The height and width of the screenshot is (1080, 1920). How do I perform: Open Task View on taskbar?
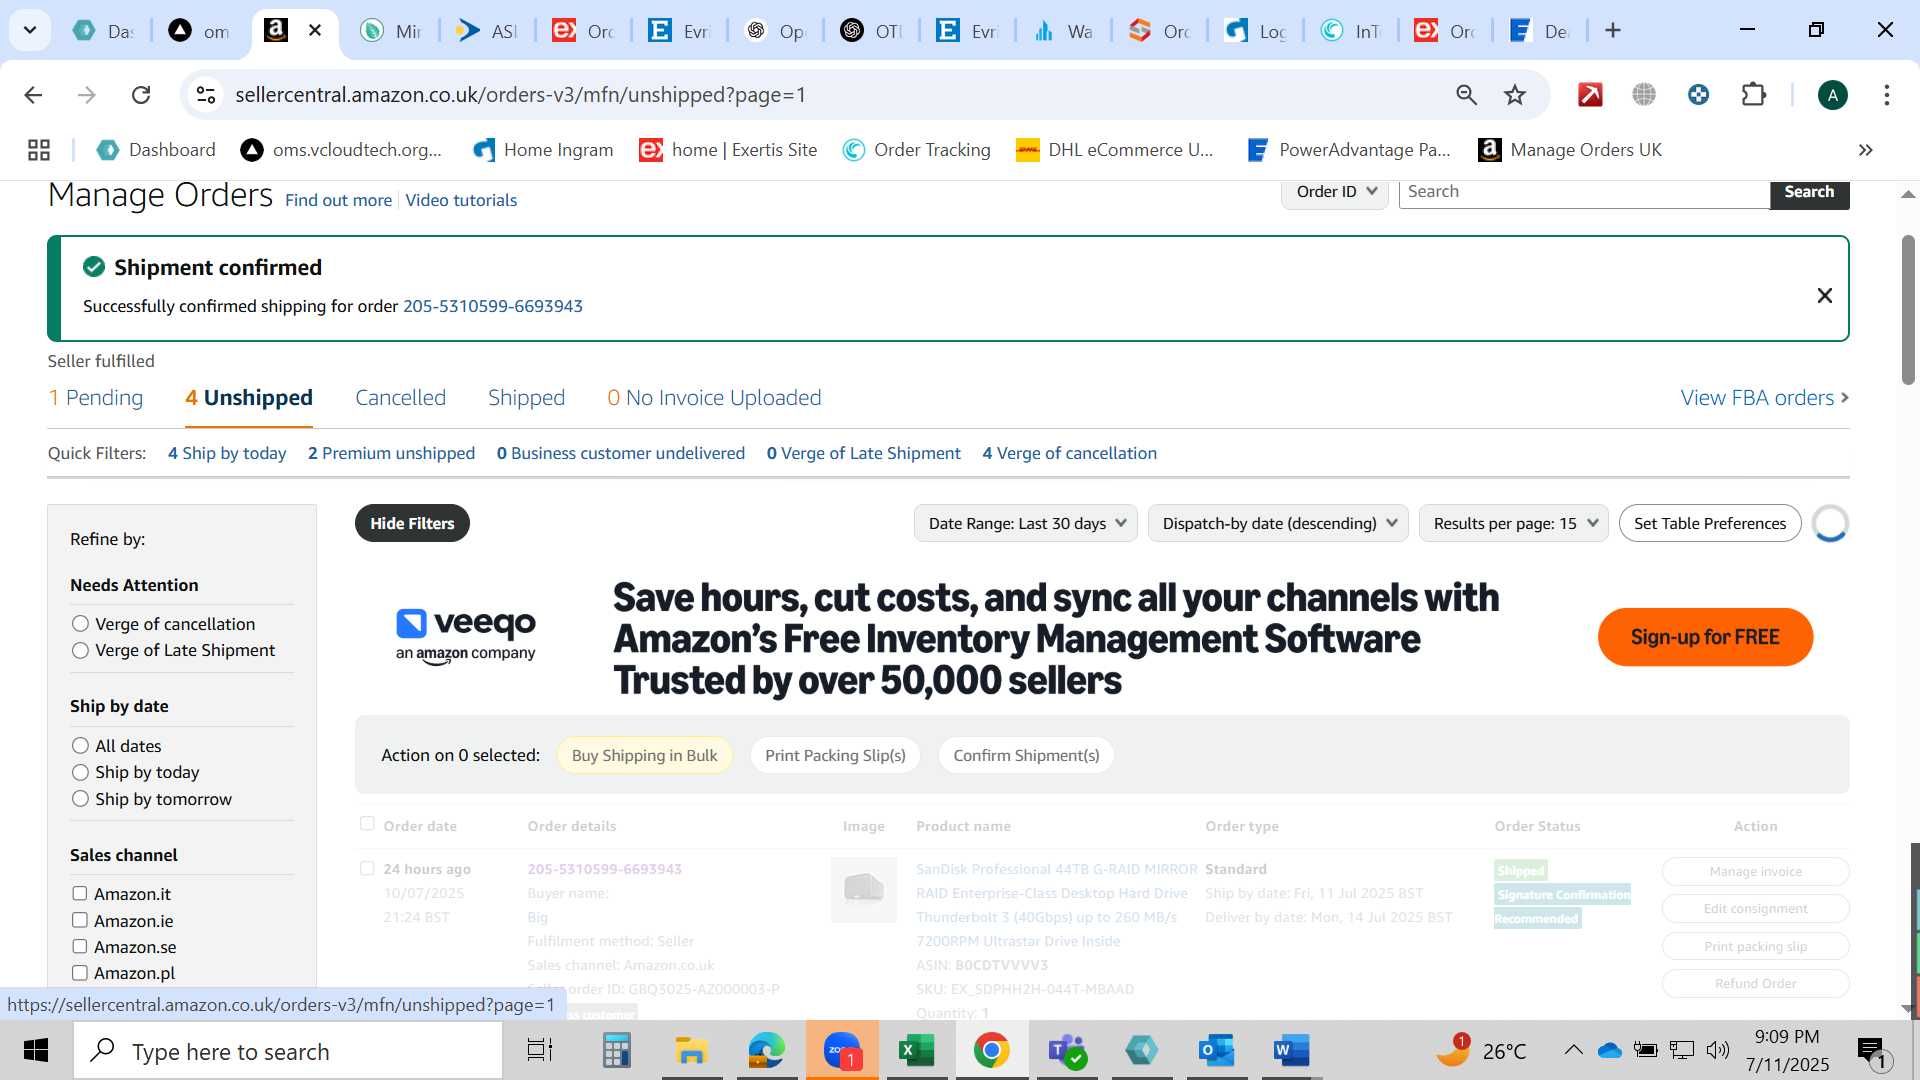539,1051
